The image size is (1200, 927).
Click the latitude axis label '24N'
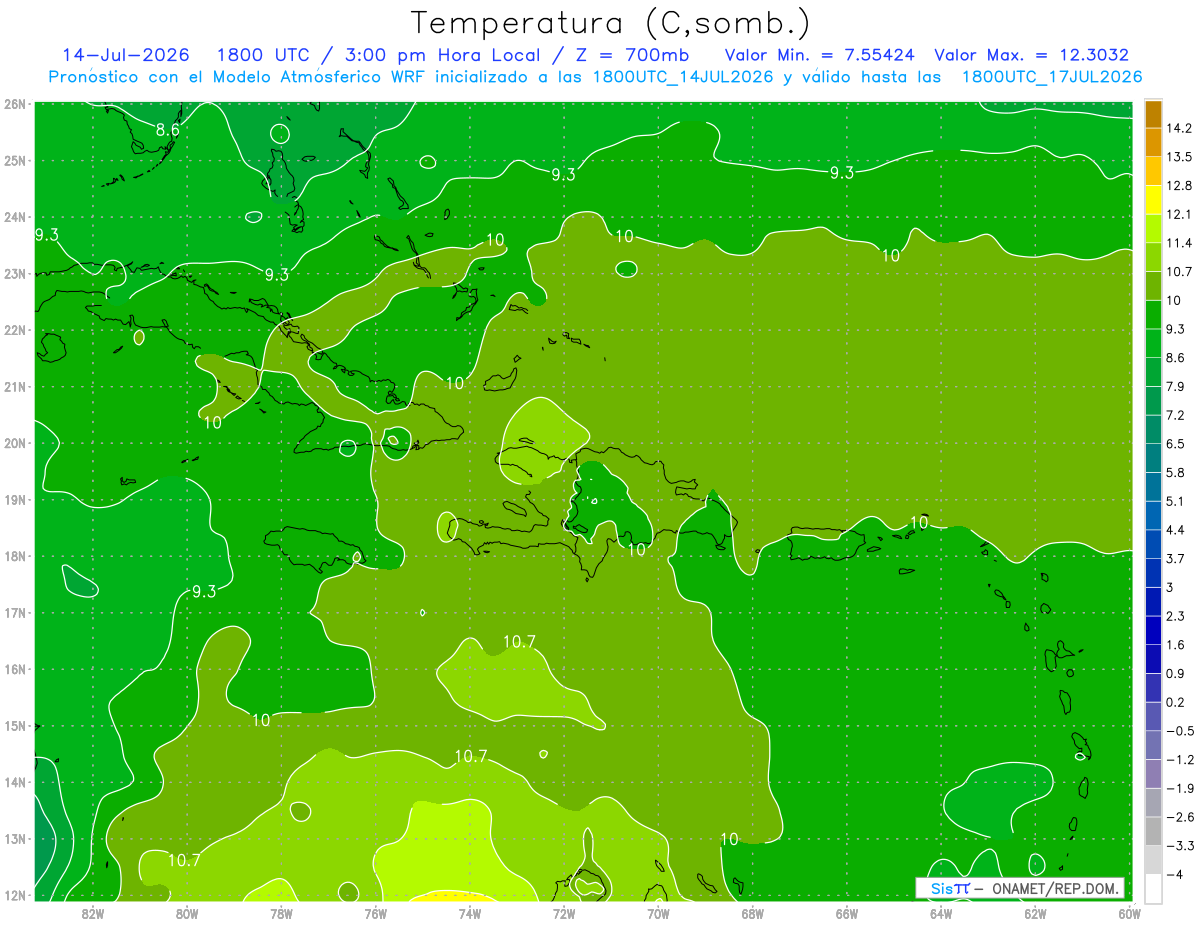pyautogui.click(x=15, y=216)
